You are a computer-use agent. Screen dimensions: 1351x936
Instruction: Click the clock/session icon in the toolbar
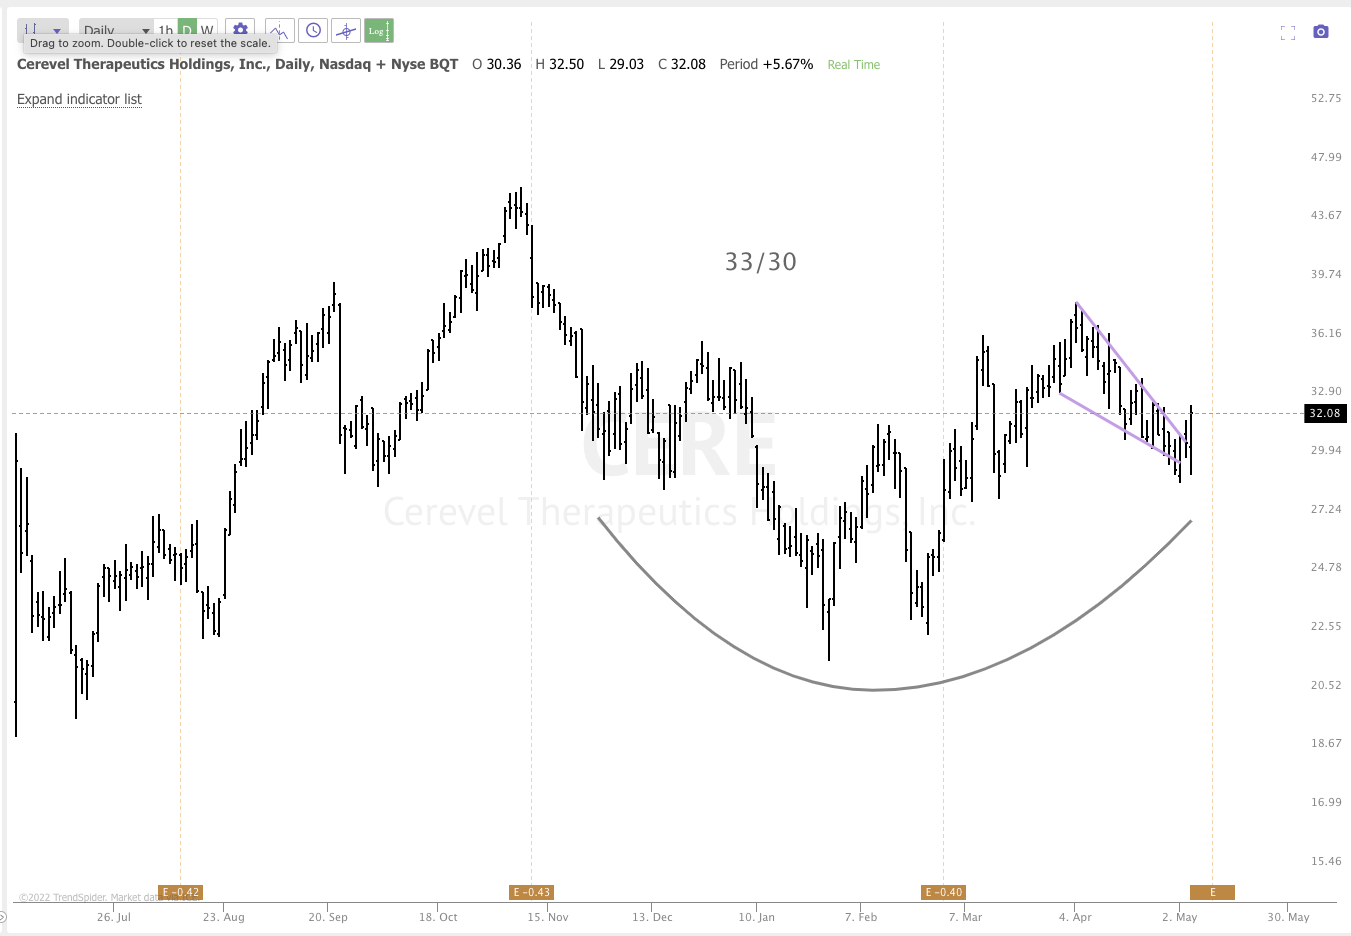pyautogui.click(x=313, y=30)
